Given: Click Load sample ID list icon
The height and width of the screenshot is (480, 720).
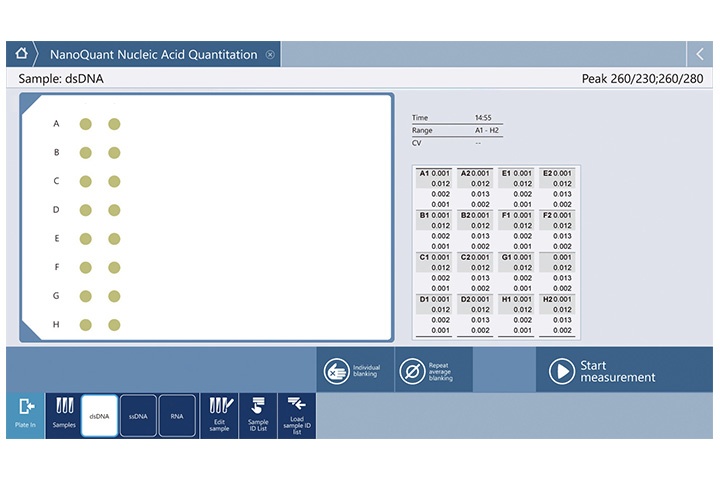Looking at the screenshot, I should coord(296,415).
